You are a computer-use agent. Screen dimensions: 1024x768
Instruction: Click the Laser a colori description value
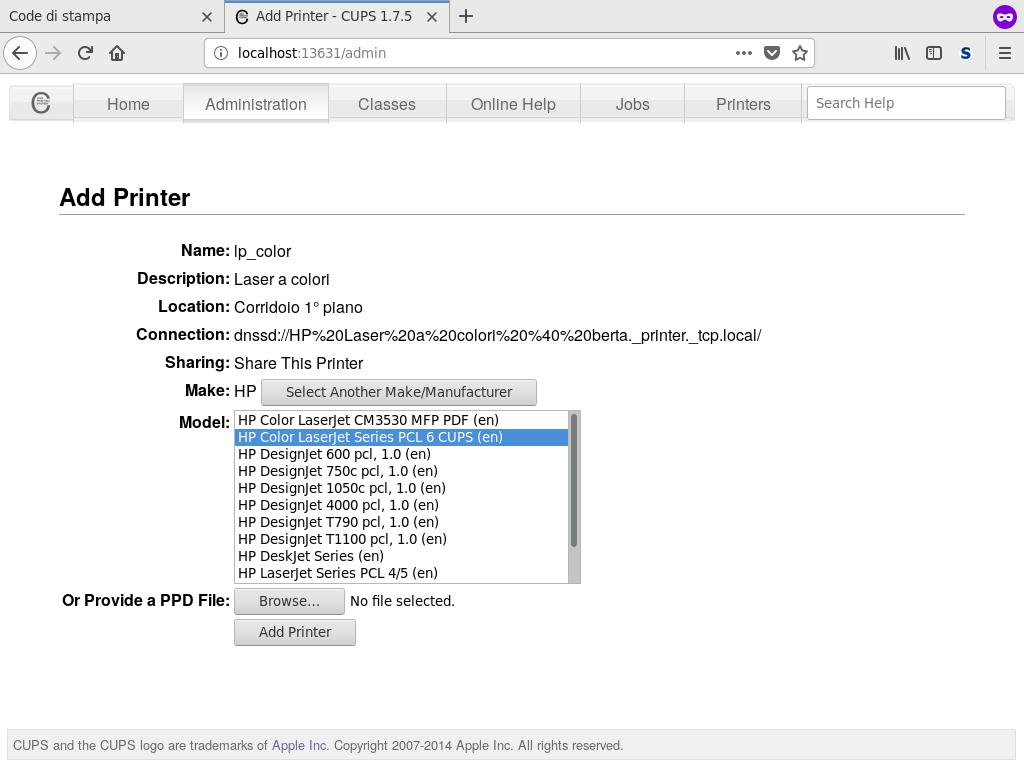[x=281, y=280]
